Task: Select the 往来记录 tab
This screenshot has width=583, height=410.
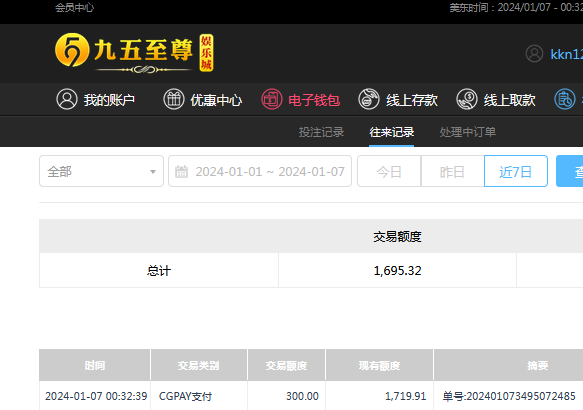Action: tap(392, 132)
